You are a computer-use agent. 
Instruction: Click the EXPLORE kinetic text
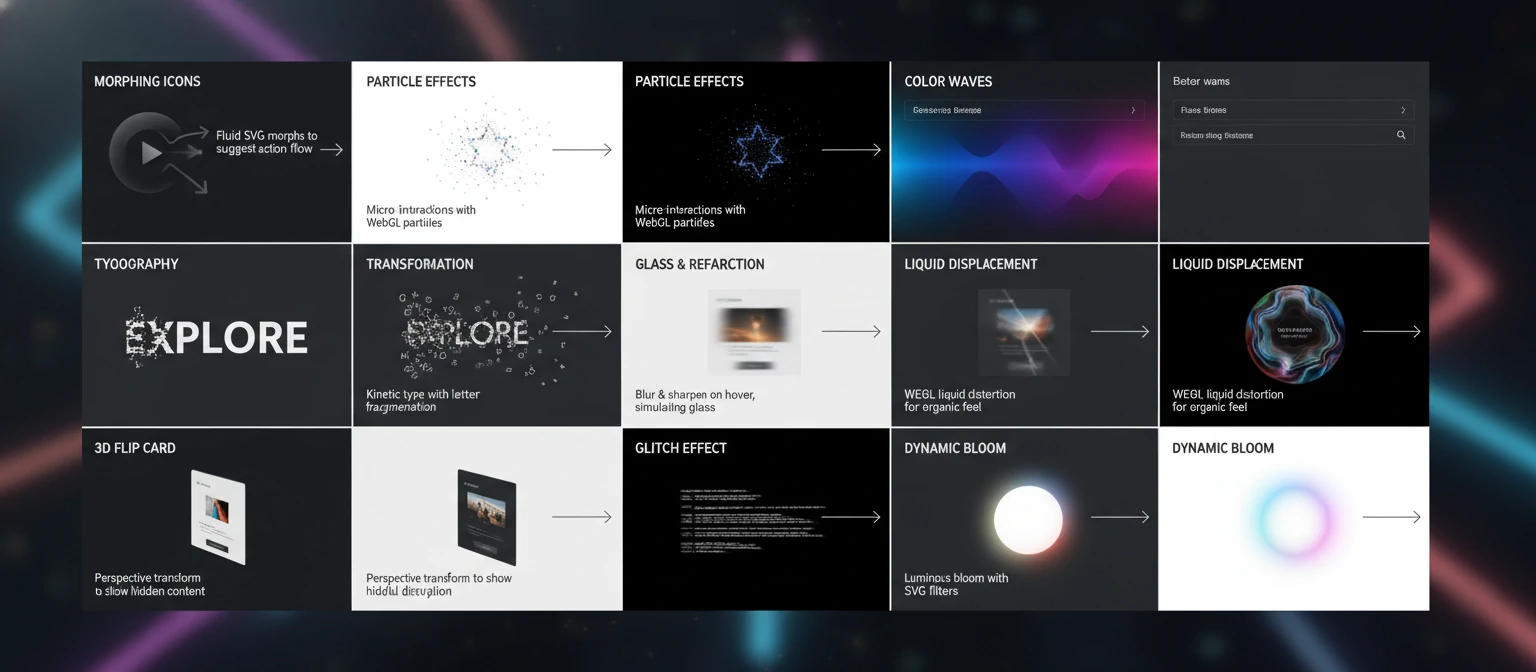coord(216,337)
